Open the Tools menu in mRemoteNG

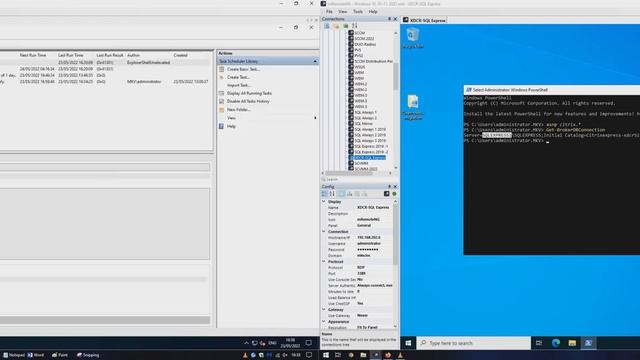[358, 11]
